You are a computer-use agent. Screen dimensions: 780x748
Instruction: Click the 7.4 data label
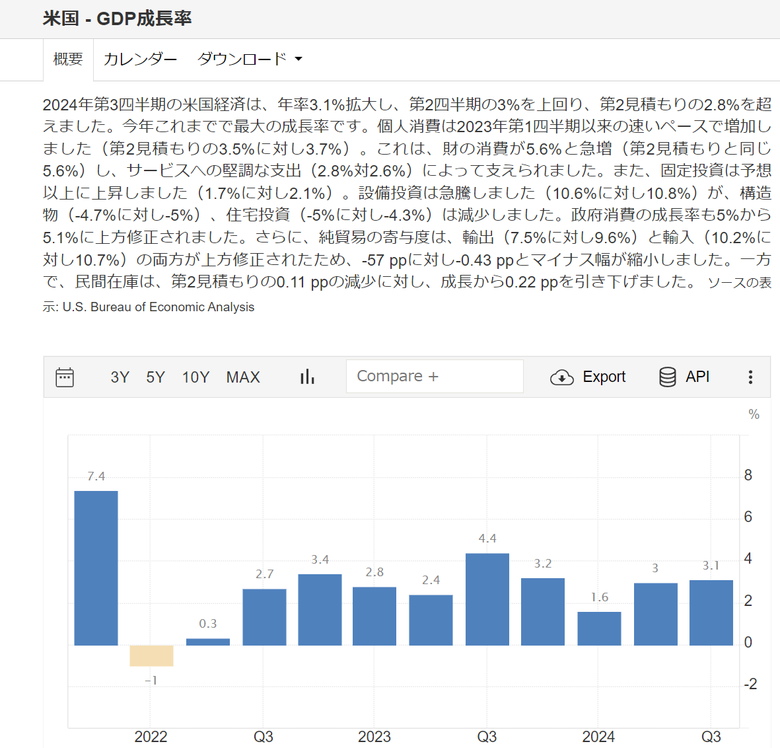[96, 476]
